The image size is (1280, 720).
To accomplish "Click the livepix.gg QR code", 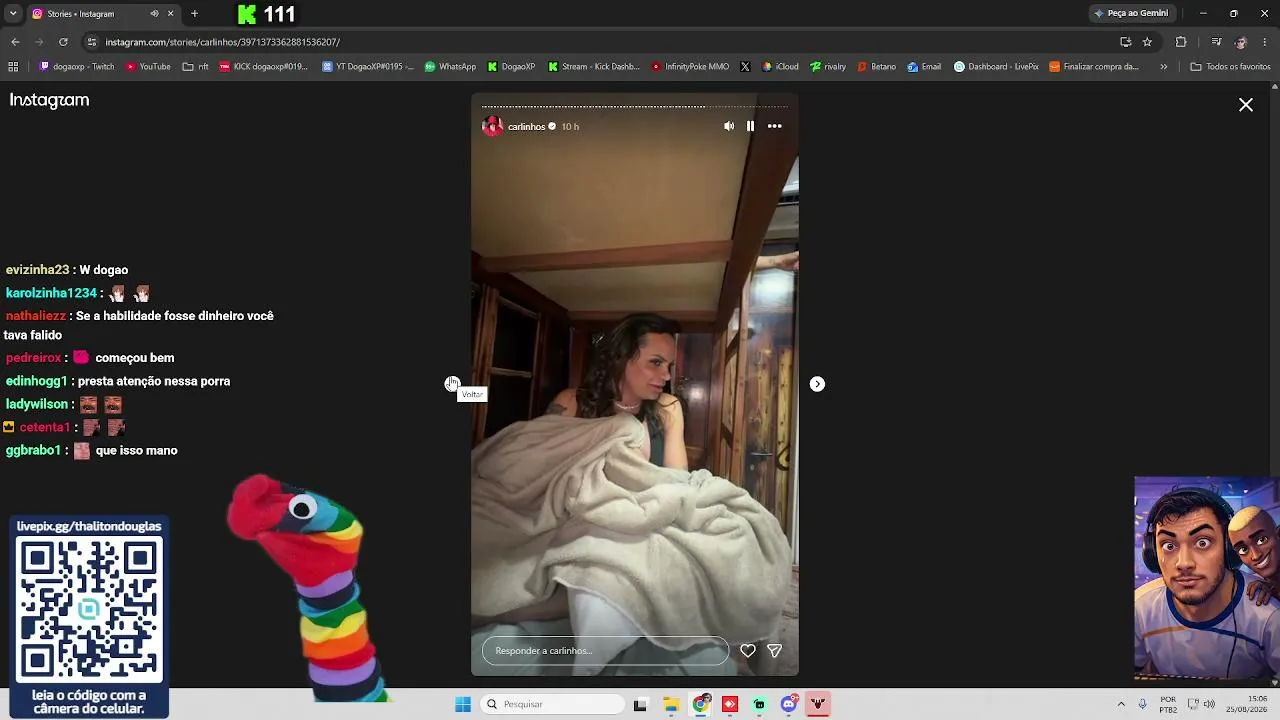I will coord(89,610).
